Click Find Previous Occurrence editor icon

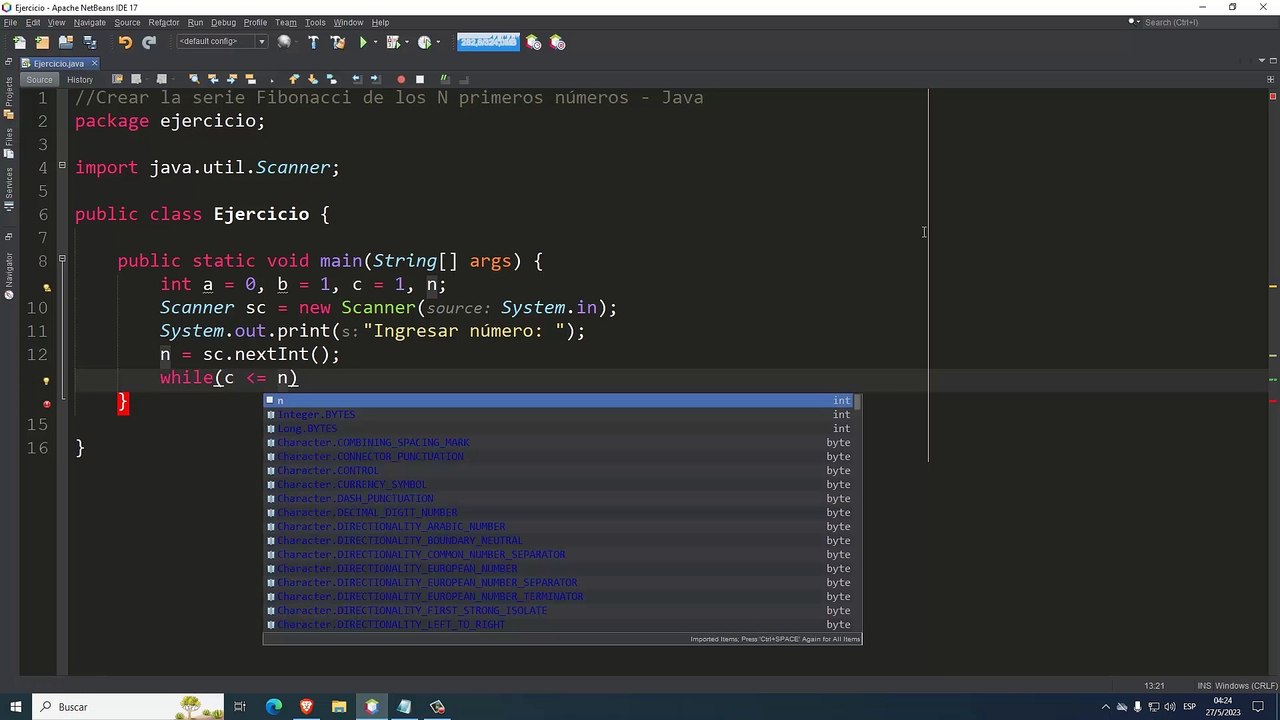pyautogui.click(x=213, y=79)
